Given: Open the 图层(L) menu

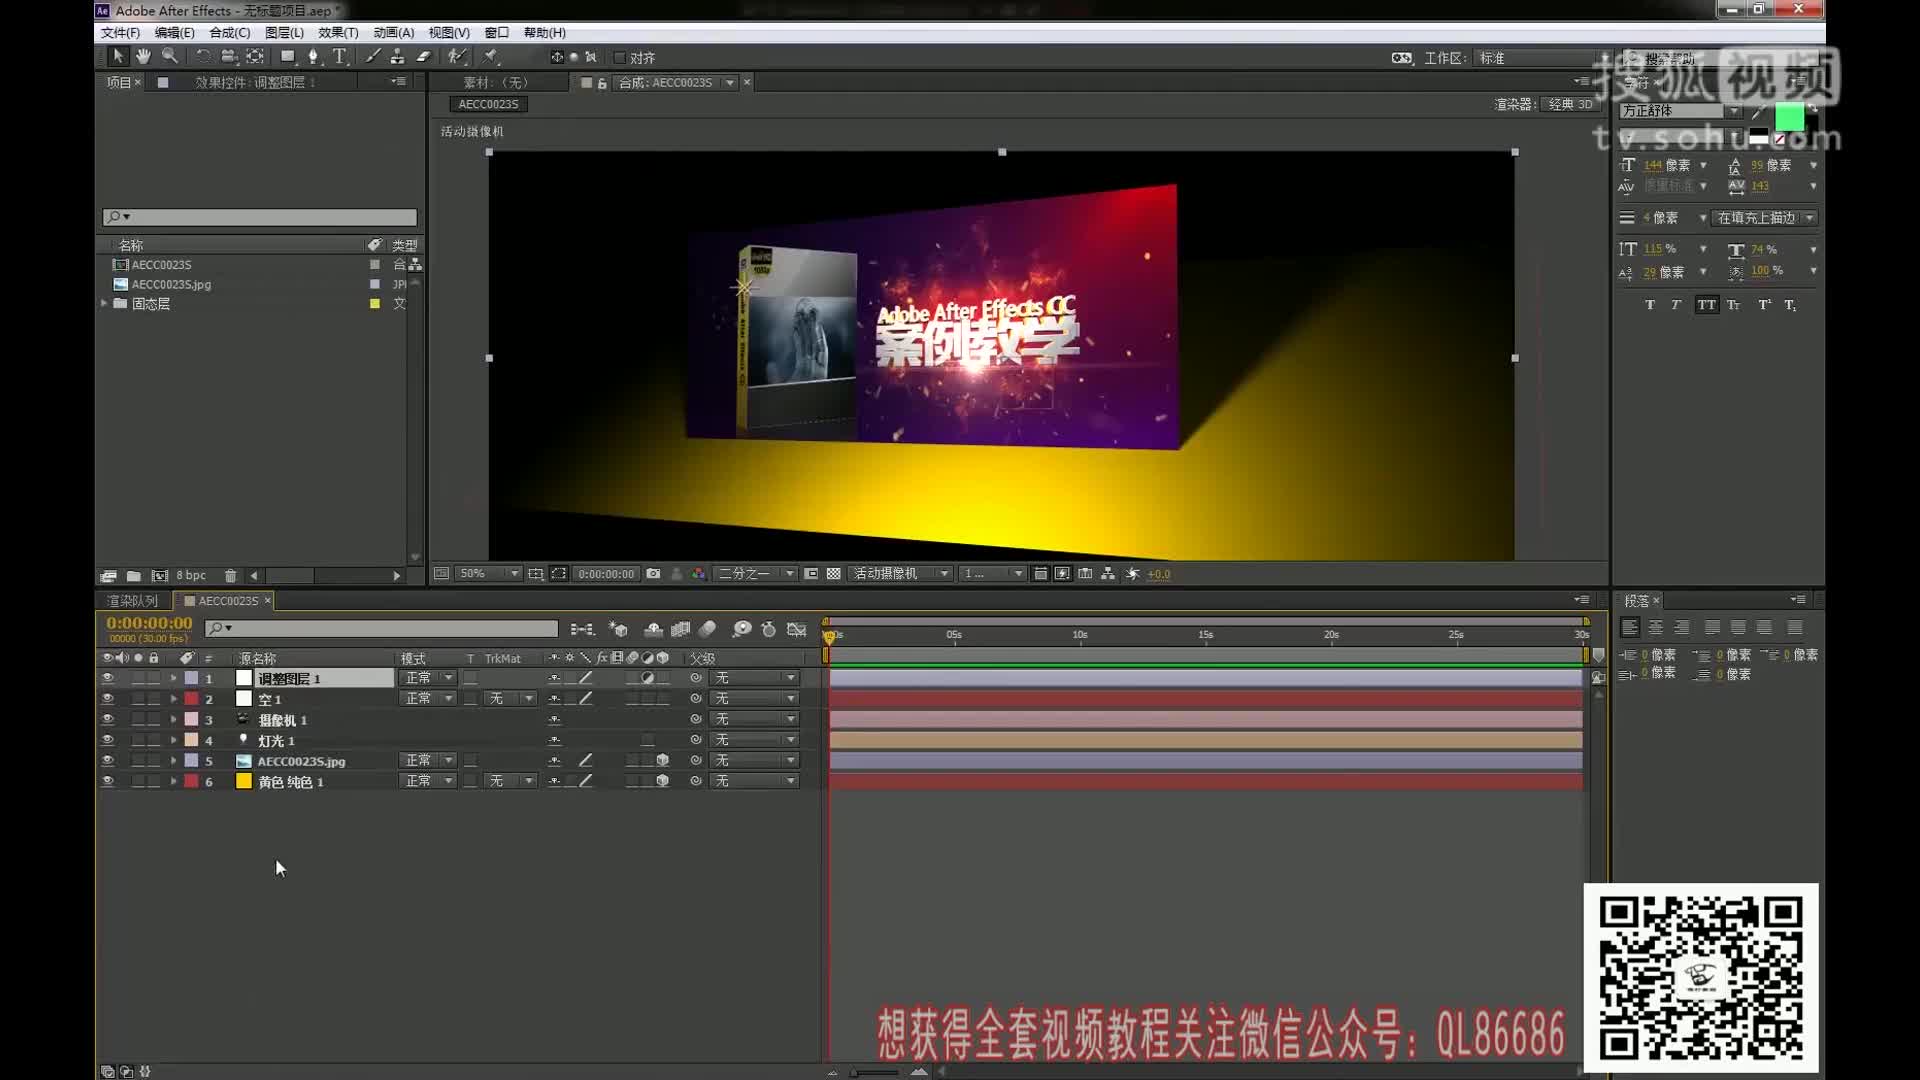Looking at the screenshot, I should coord(284,33).
